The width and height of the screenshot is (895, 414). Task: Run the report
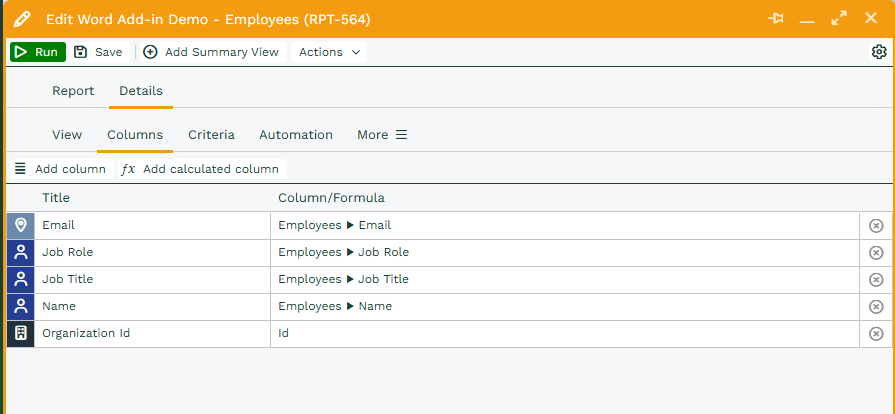(x=38, y=52)
